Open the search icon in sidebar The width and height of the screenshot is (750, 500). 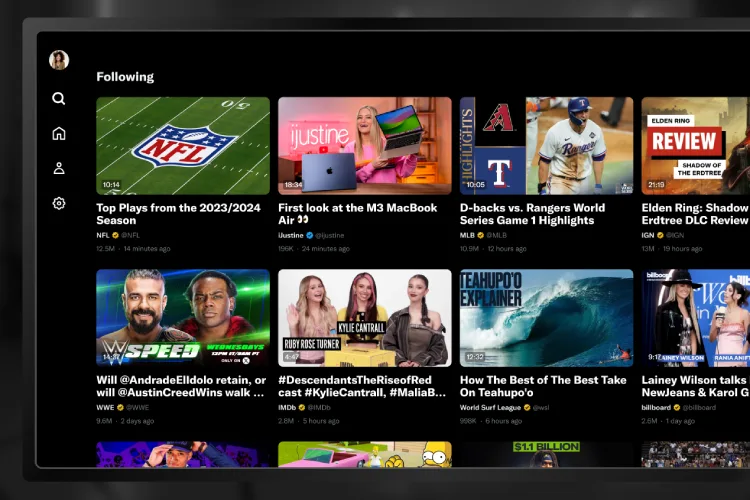[x=59, y=98]
